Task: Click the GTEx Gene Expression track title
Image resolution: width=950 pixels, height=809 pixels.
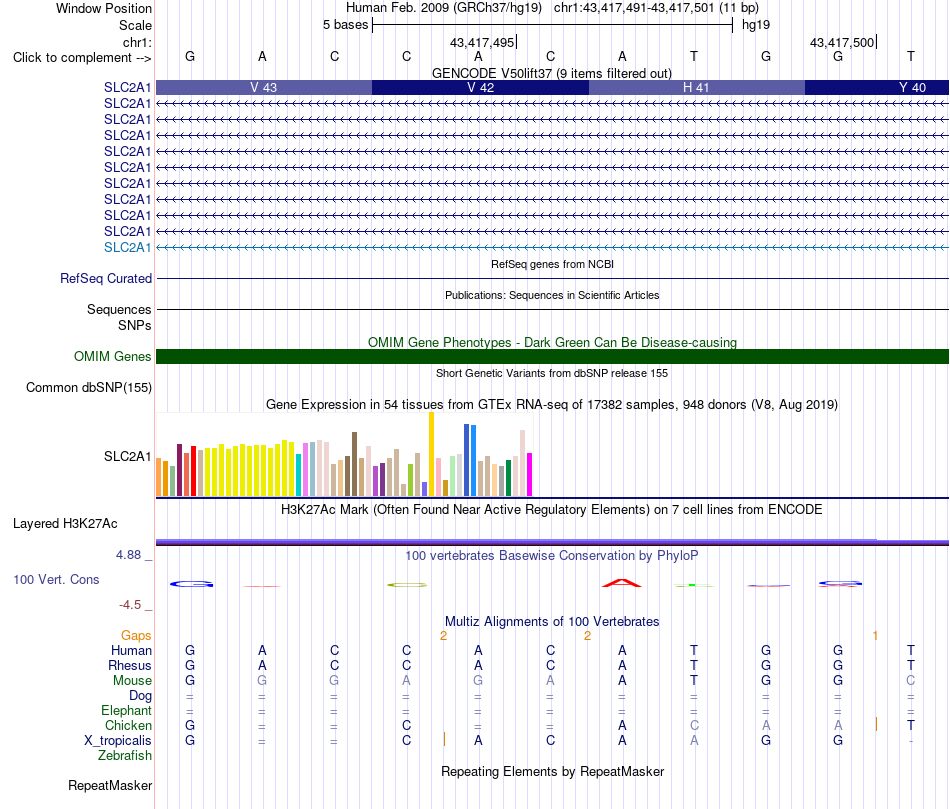Action: 552,404
